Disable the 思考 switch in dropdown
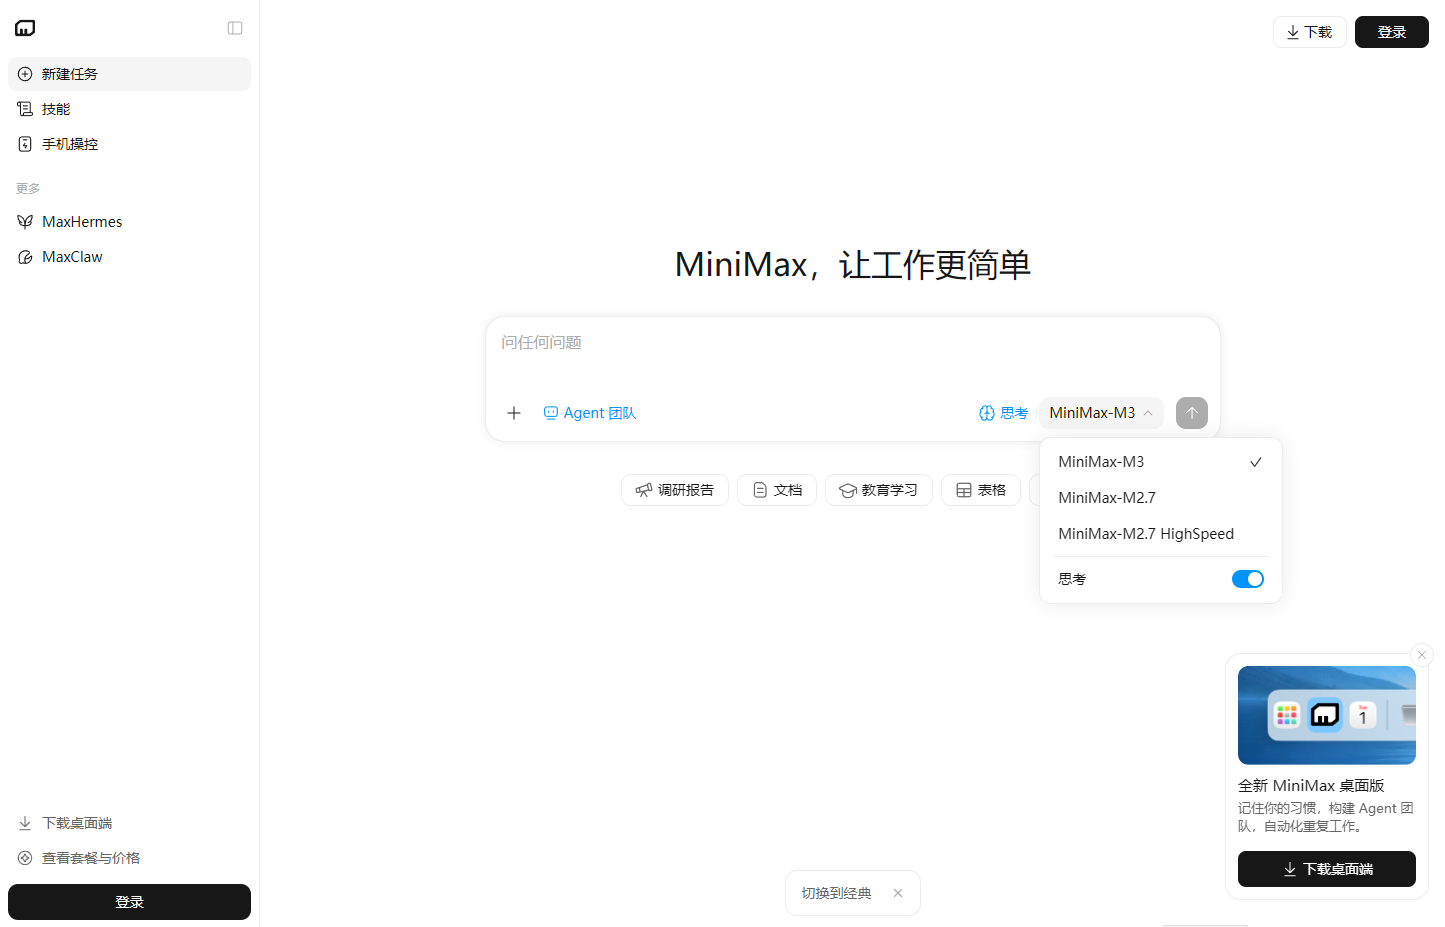Screen dimensions: 1445x927 pos(1248,579)
